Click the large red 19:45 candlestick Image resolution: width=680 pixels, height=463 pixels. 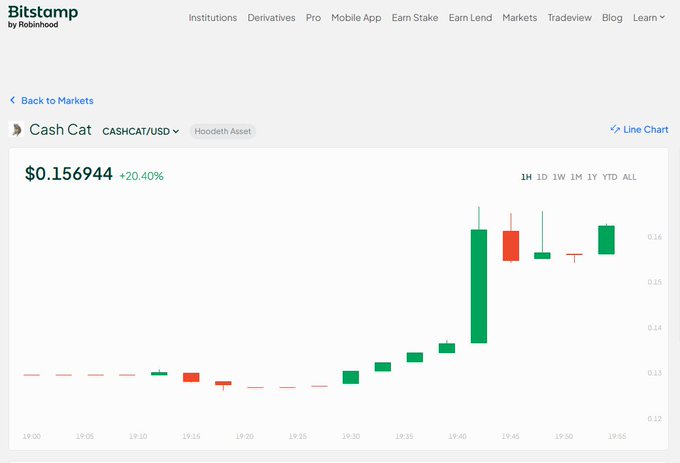(511, 246)
